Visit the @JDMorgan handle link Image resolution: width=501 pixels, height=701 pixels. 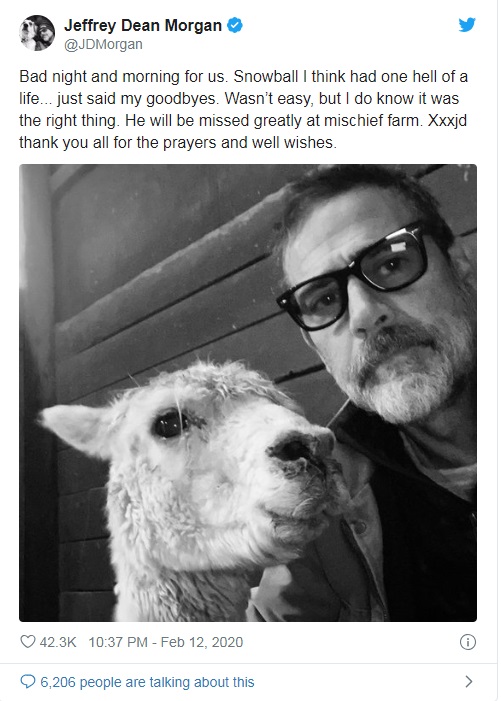103,45
